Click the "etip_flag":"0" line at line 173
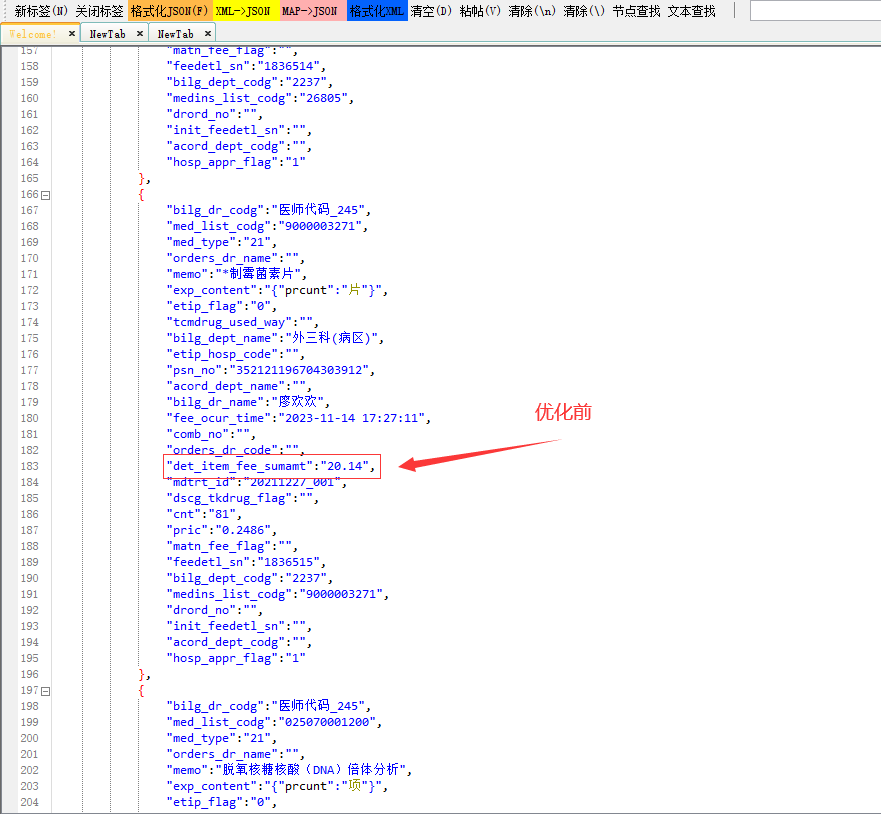 (x=221, y=307)
